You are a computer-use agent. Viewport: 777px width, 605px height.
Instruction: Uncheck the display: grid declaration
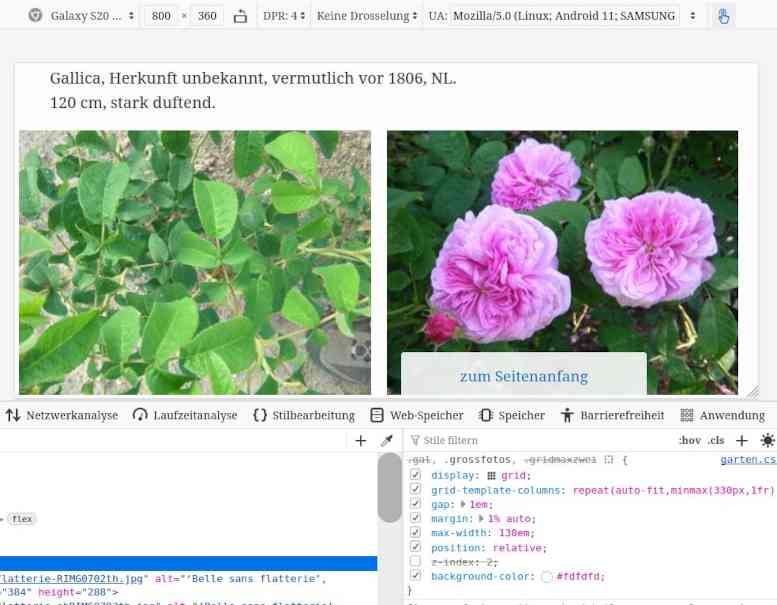coord(415,475)
